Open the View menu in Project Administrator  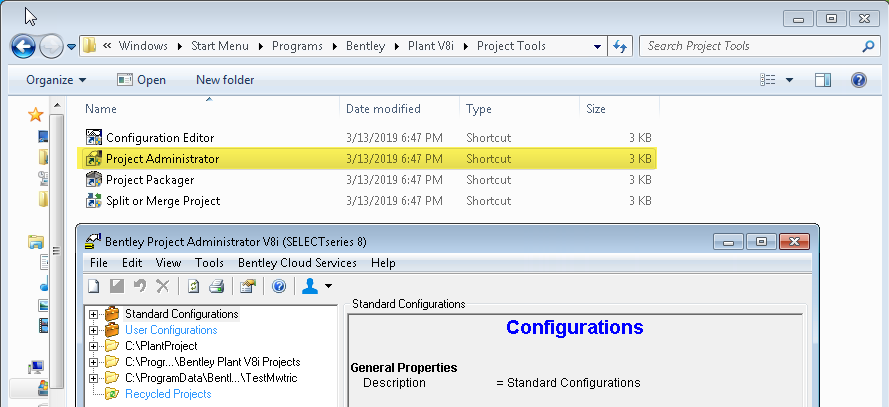point(168,263)
